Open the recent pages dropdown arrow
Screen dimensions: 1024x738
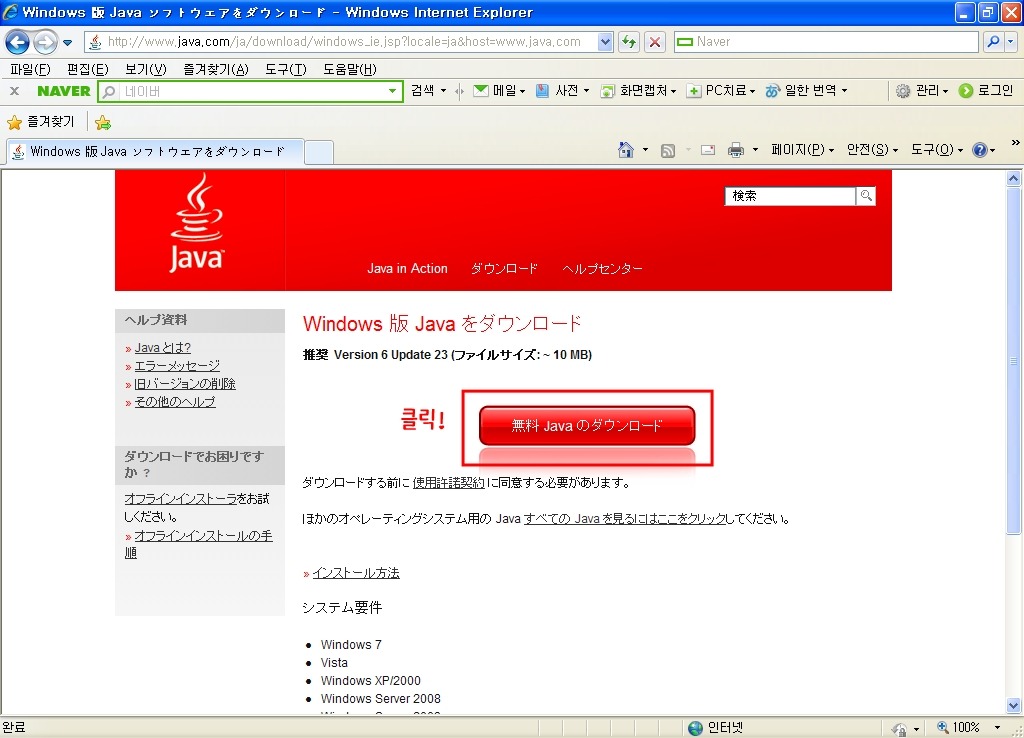pos(67,43)
